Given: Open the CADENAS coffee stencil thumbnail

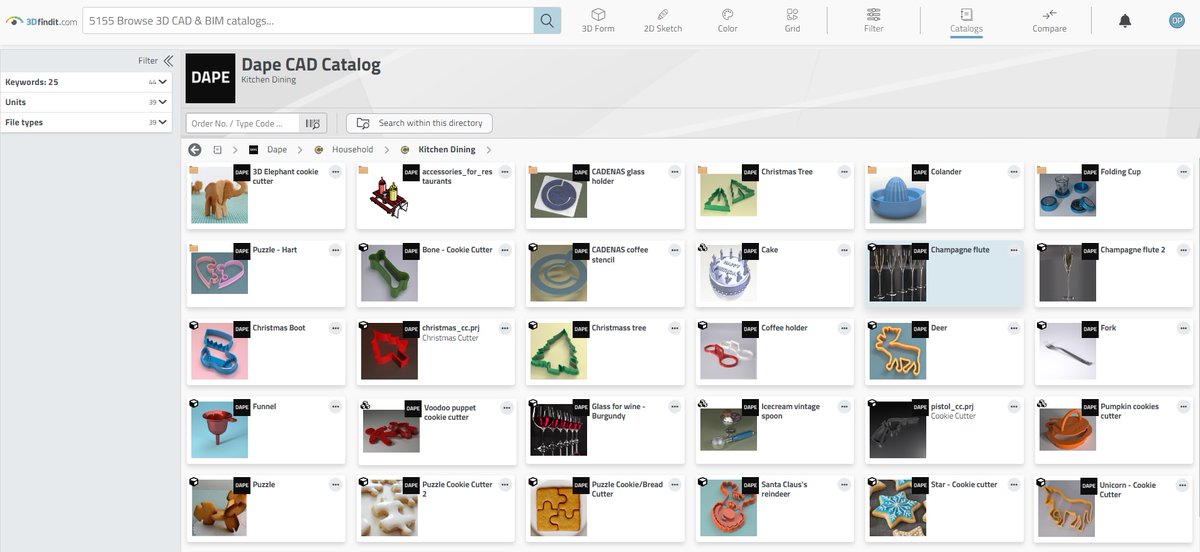Looking at the screenshot, I should pyautogui.click(x=558, y=273).
